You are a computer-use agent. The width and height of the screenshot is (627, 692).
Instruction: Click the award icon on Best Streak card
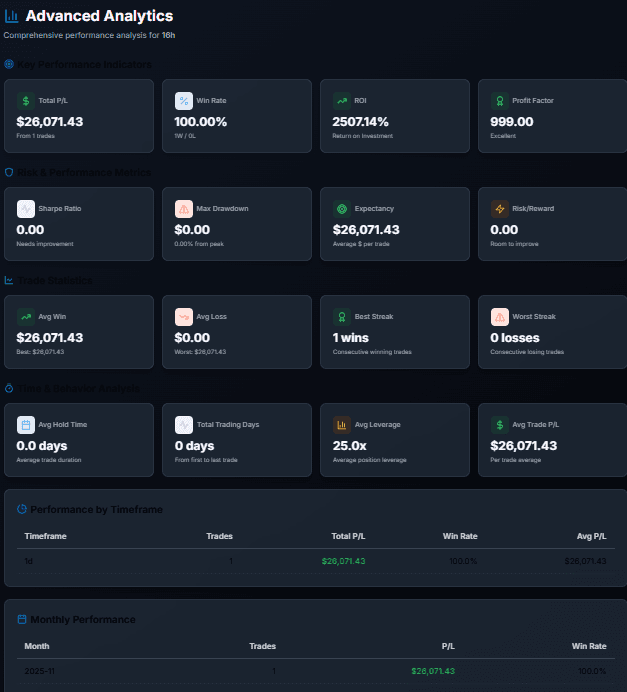(342, 316)
